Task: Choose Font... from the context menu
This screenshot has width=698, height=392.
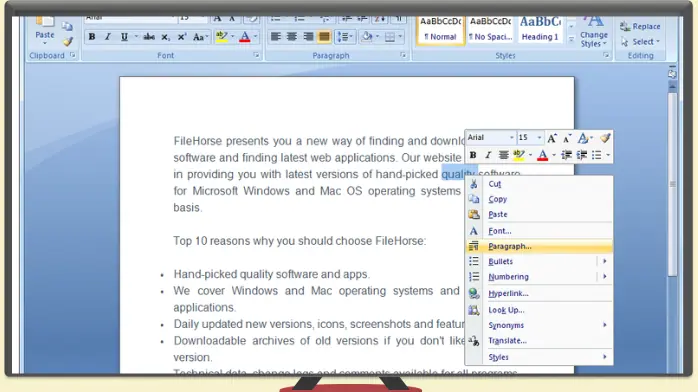Action: coord(539,231)
